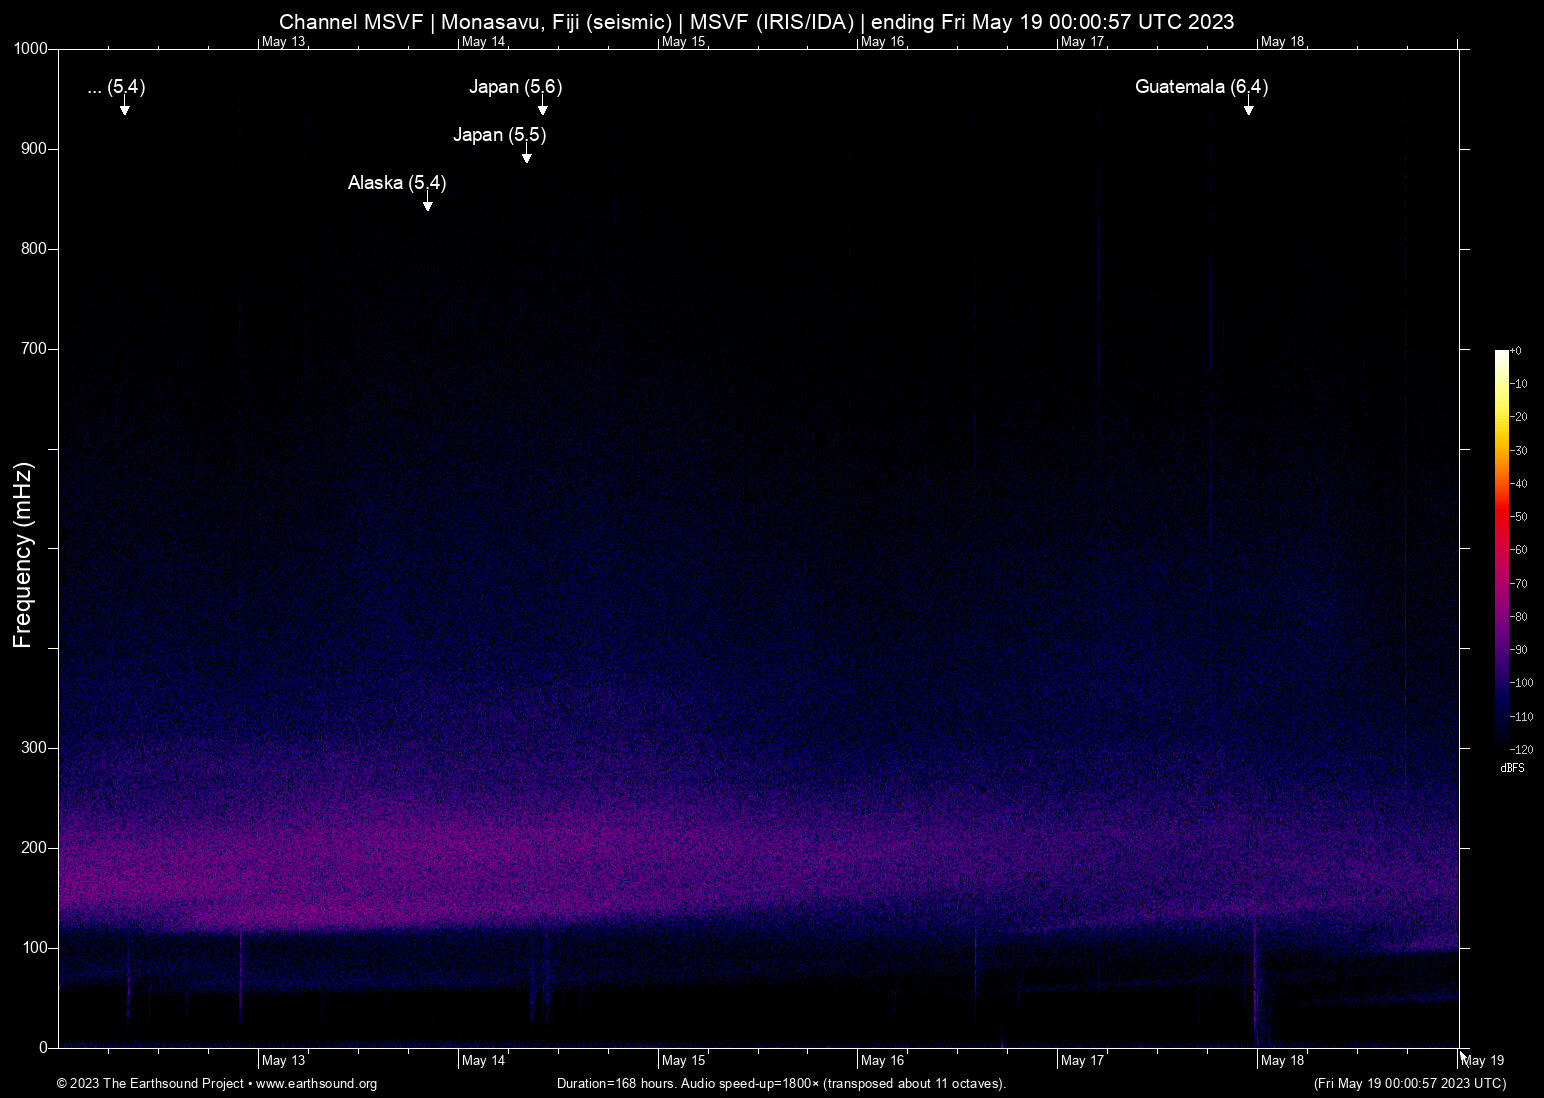Viewport: 1544px width, 1098px height.
Task: Click the May 16 label on bottom time axis
Action: [x=883, y=1061]
